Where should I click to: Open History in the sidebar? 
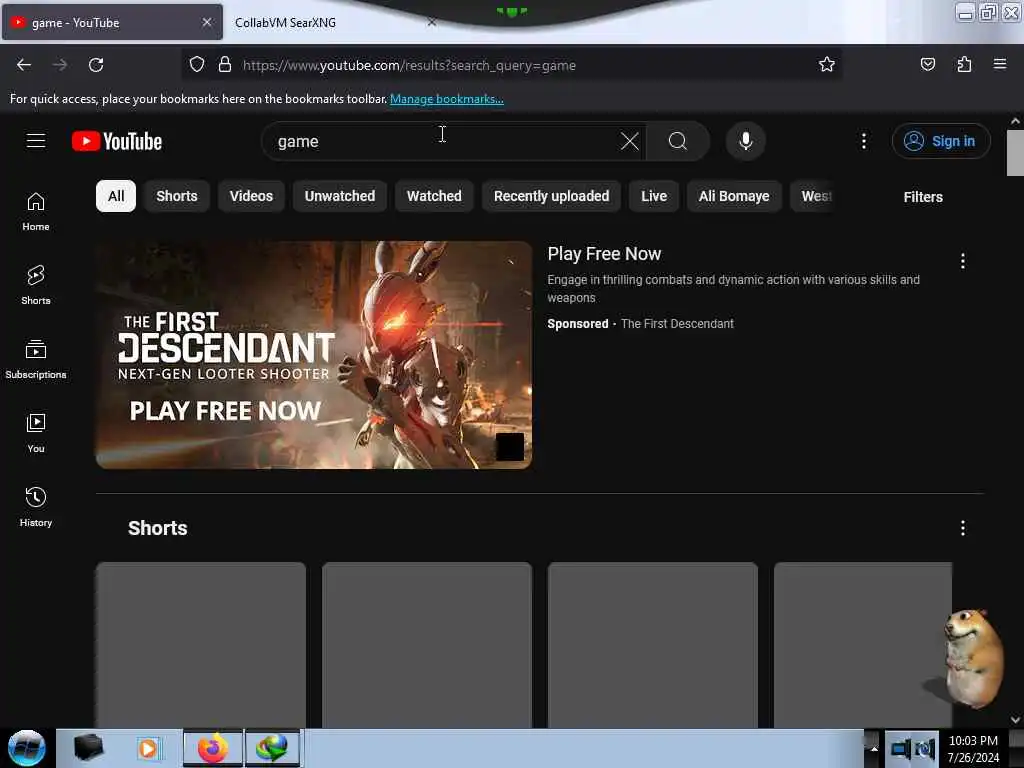[36, 507]
